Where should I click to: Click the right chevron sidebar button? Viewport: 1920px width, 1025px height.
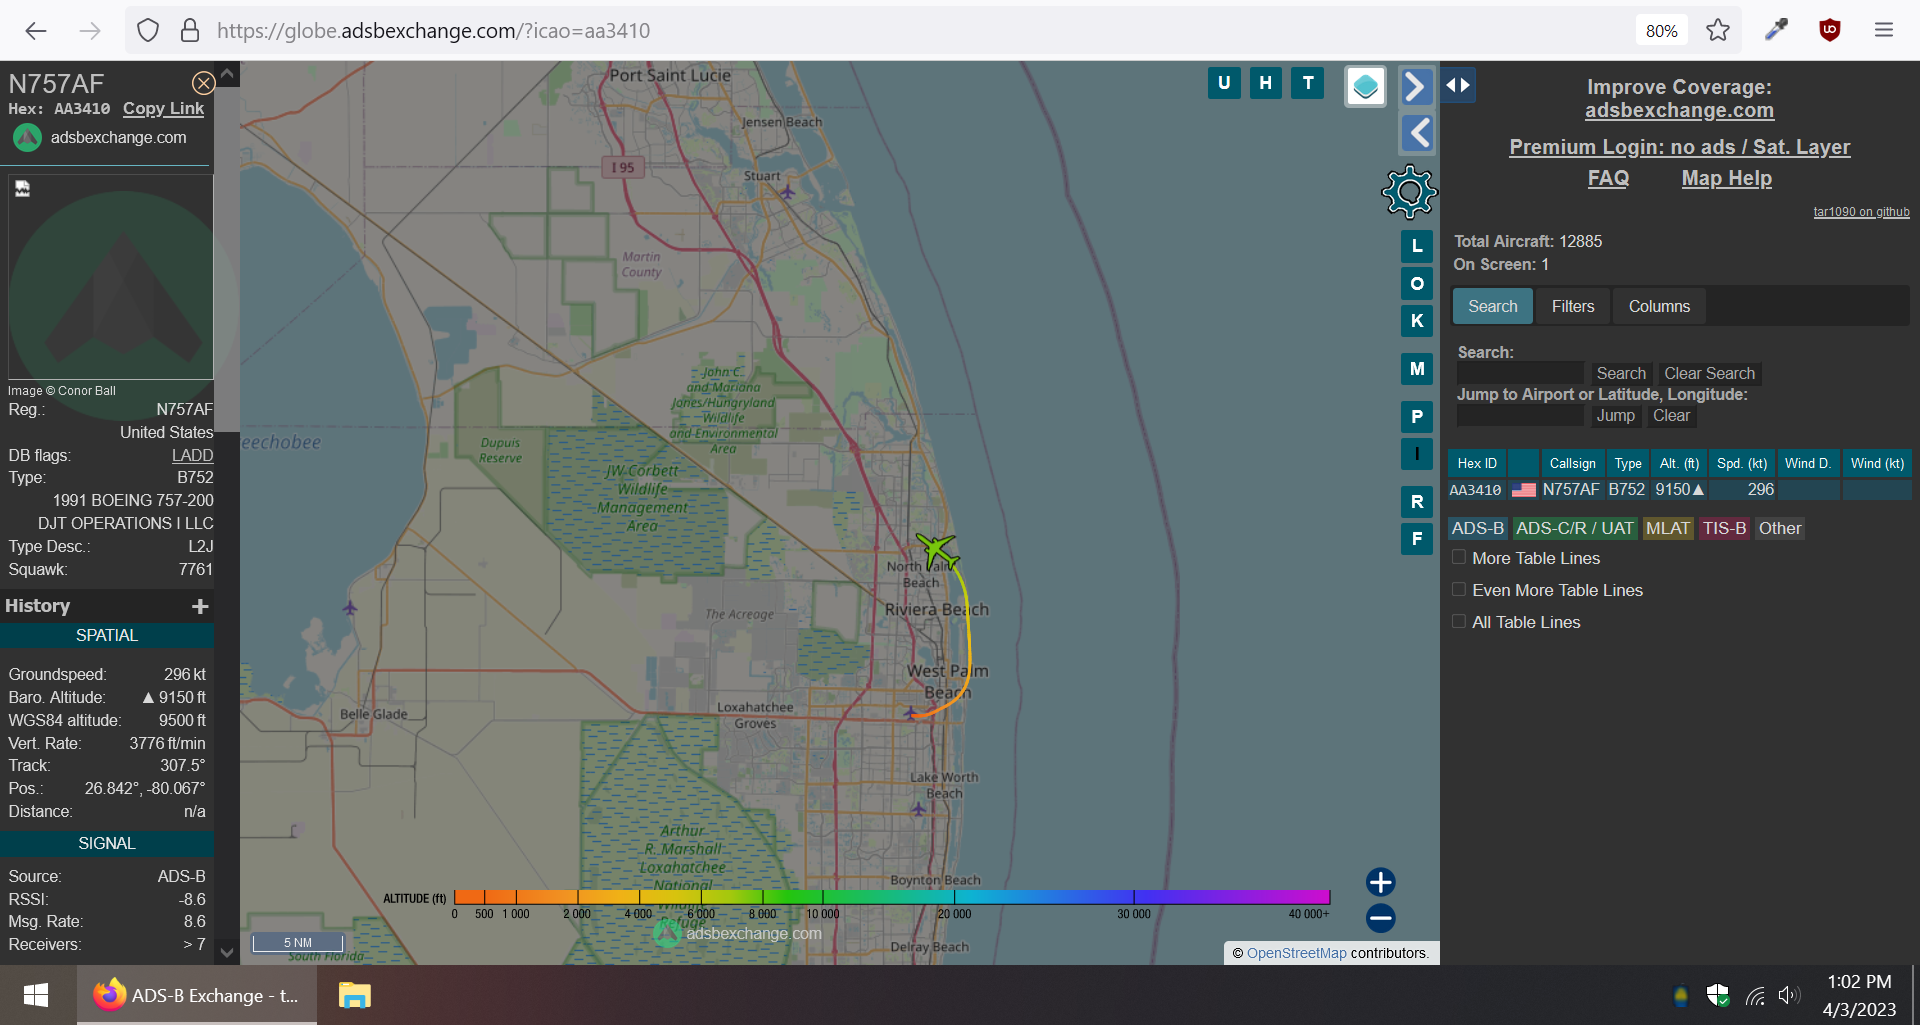(x=1416, y=87)
